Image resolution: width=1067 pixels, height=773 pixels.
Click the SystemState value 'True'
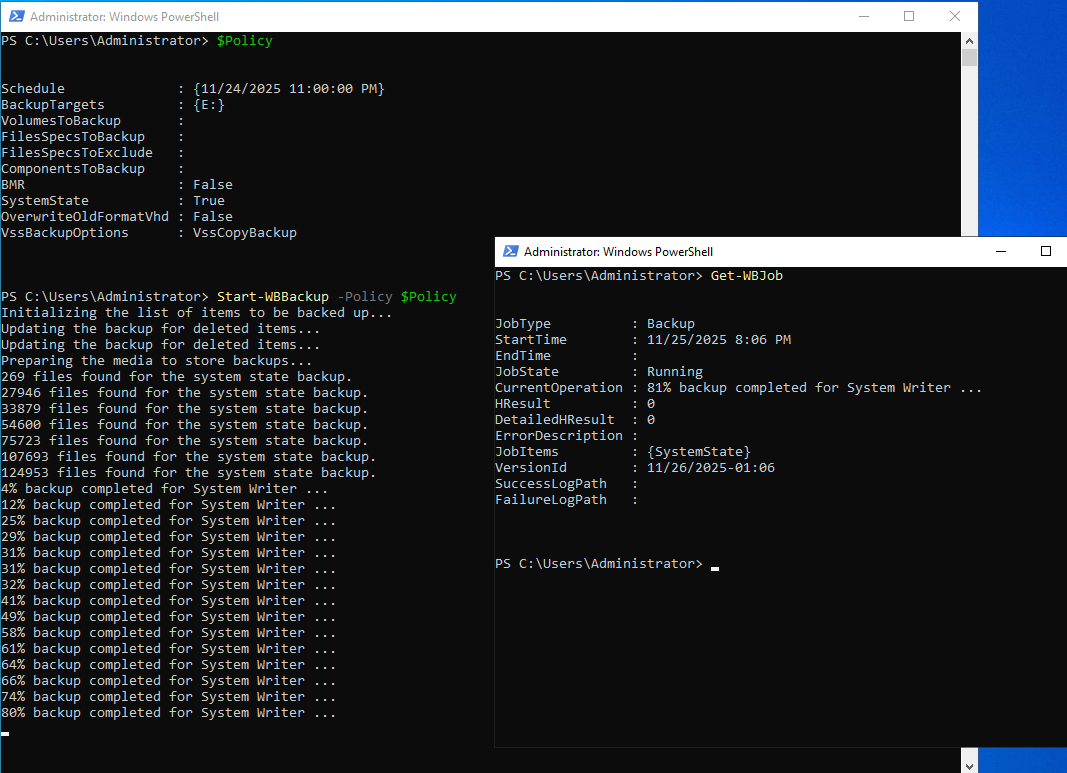pos(208,201)
